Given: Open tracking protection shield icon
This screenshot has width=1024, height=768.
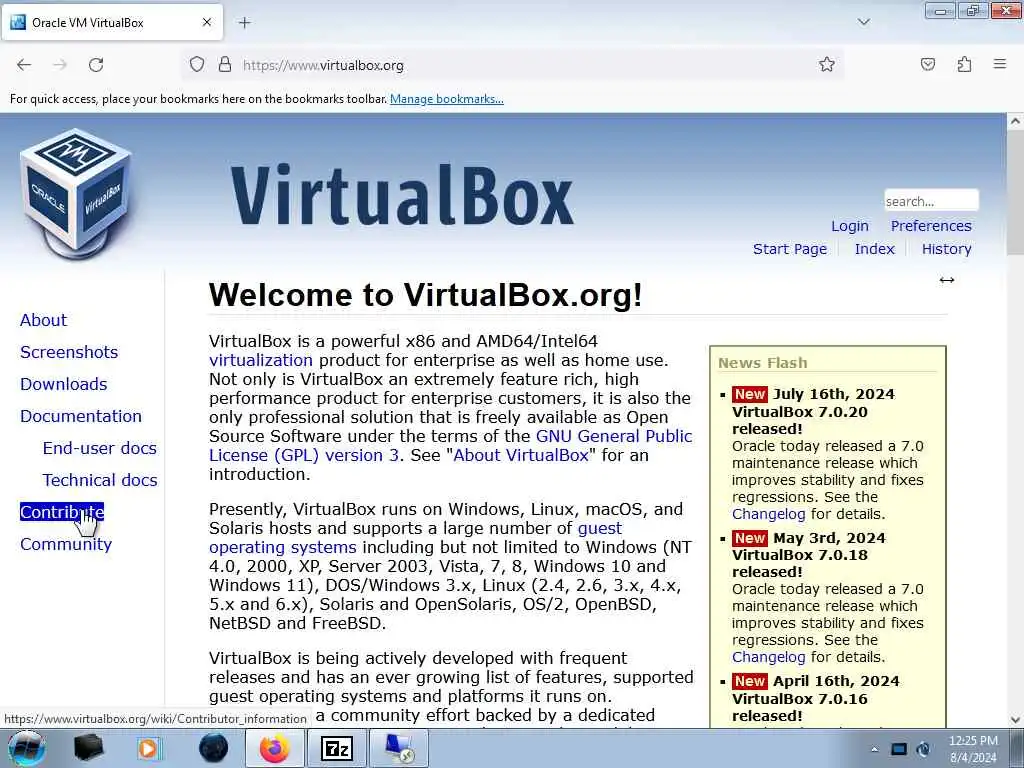Looking at the screenshot, I should [197, 65].
